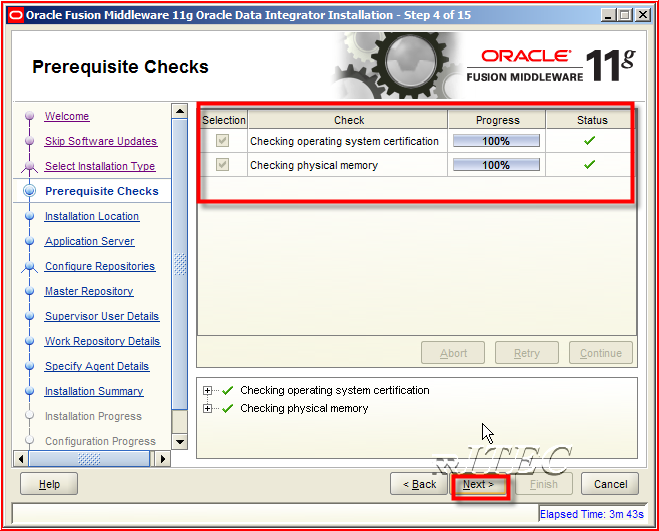Go back with the Back button

pyautogui.click(x=419, y=484)
